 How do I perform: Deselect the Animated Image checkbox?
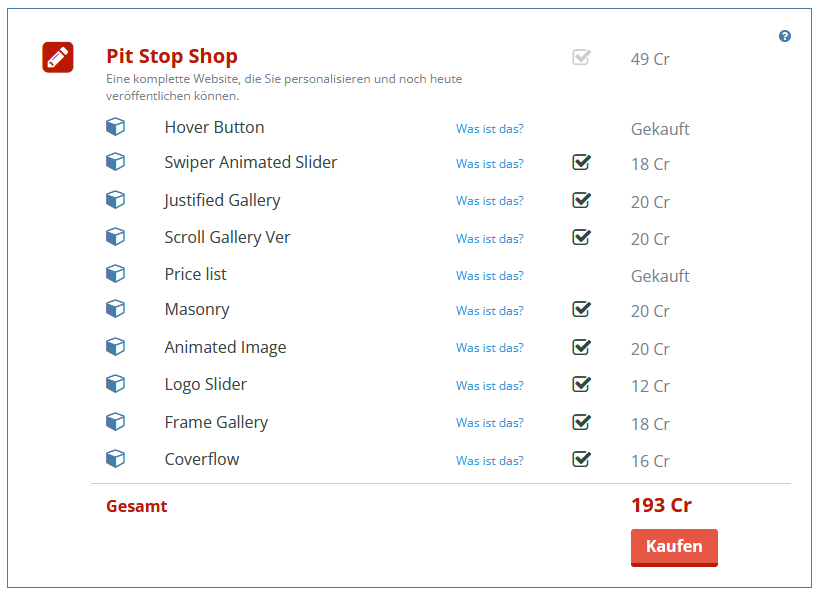pos(581,347)
